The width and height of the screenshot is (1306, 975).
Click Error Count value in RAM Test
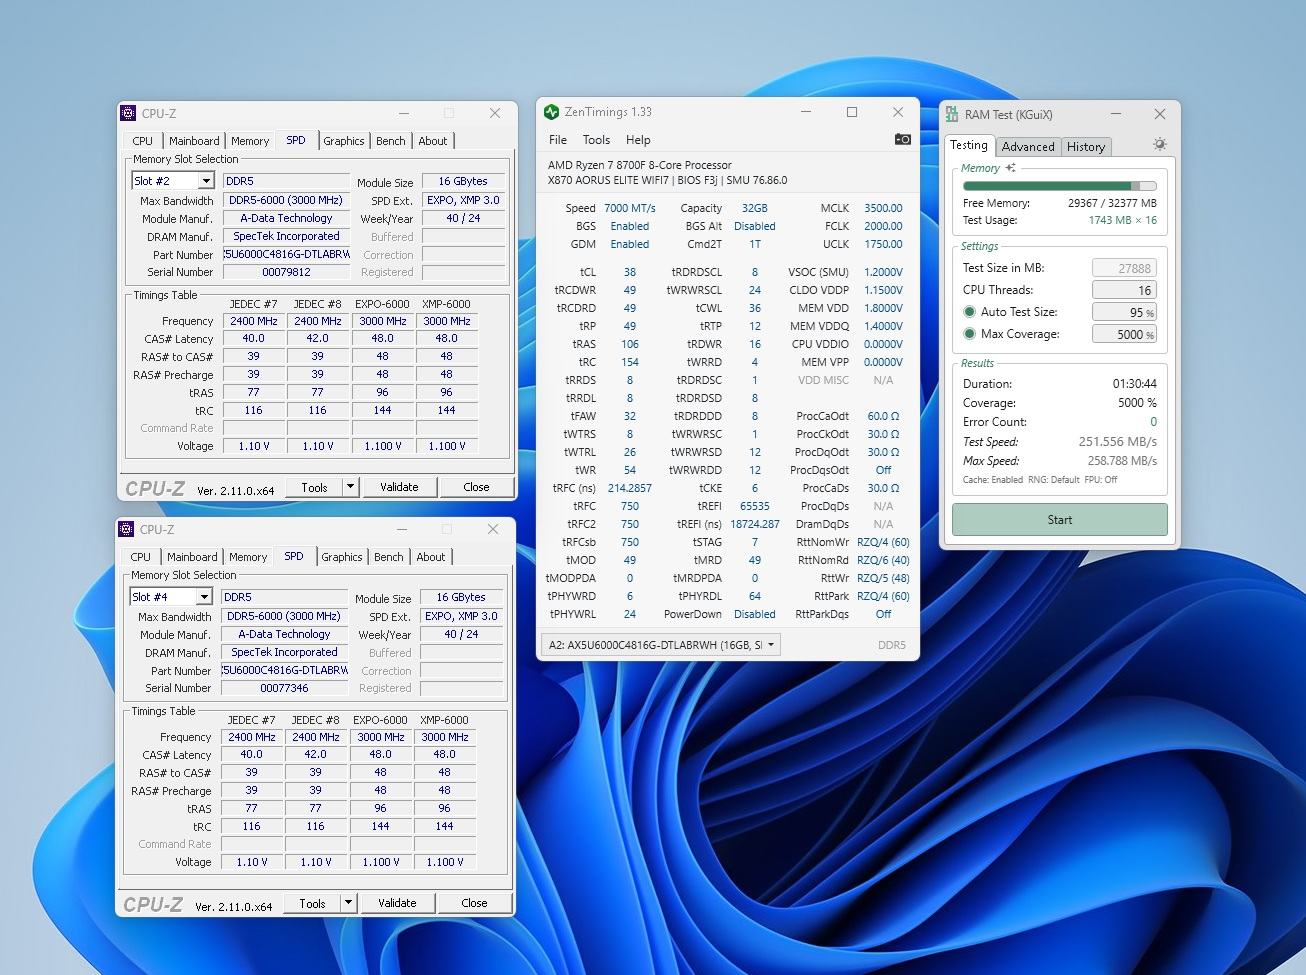[x=1153, y=422]
